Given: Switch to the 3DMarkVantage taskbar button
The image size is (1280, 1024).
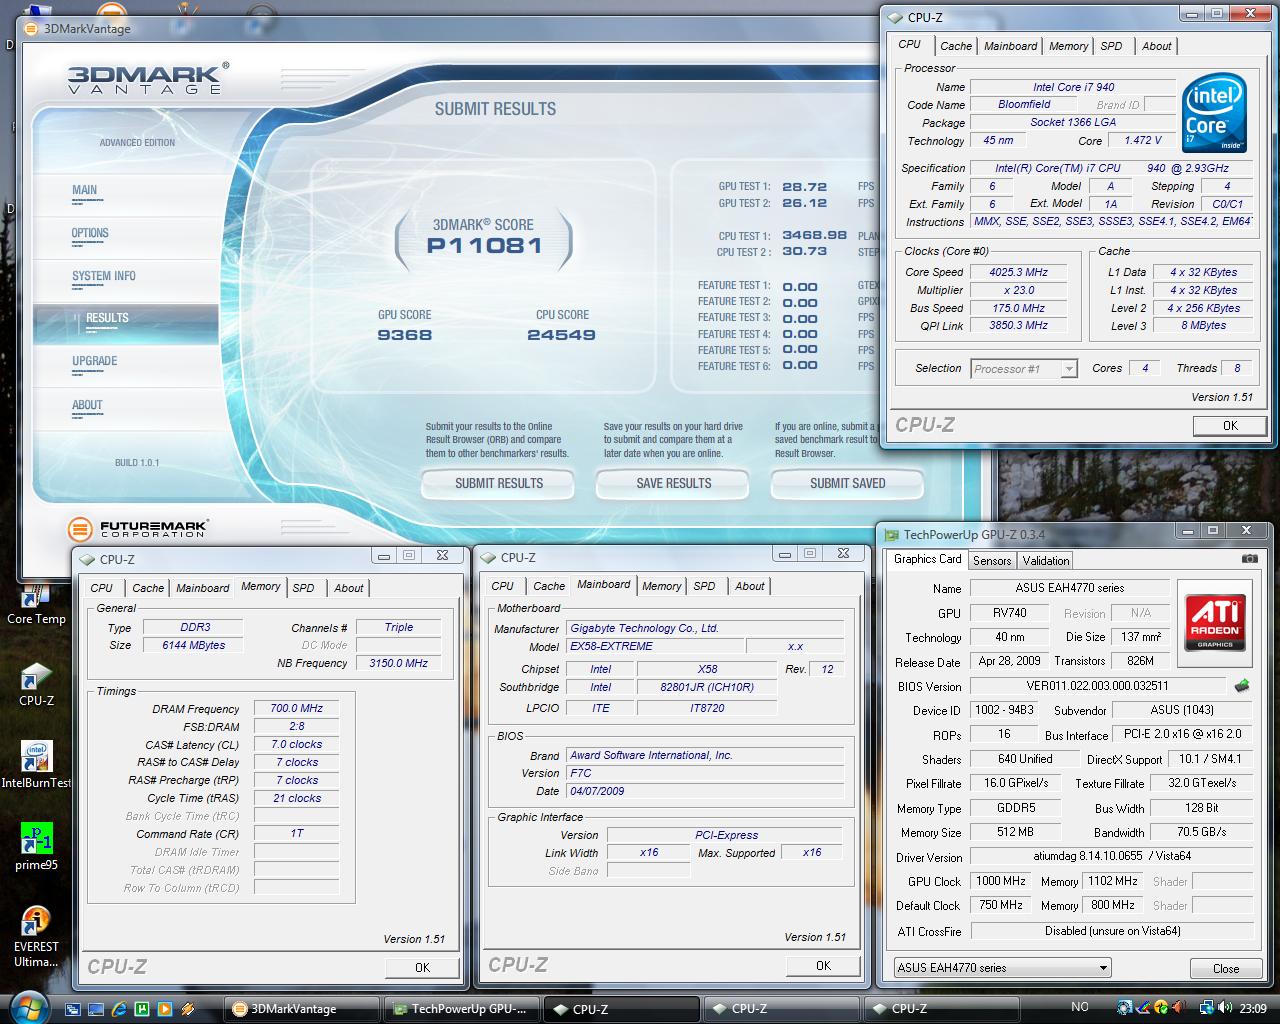Looking at the screenshot, I should 303,1009.
